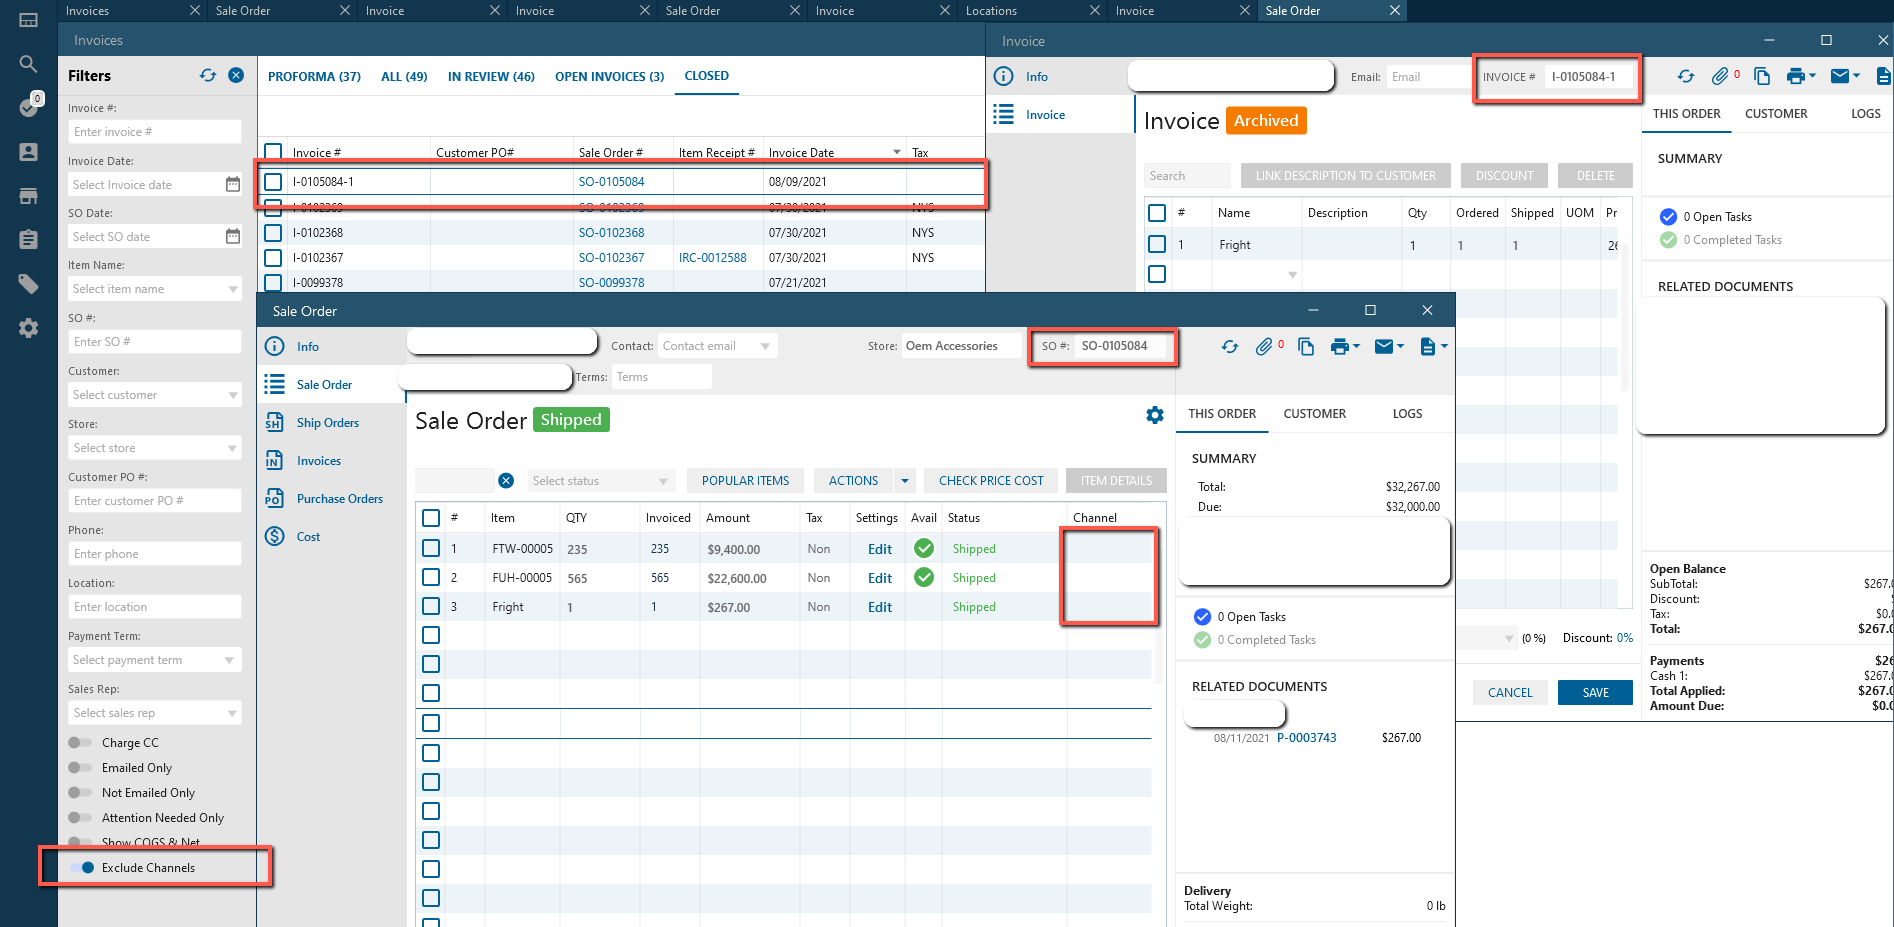This screenshot has width=1894, height=927.
Task: Open sale order link SO-0102367
Action: coord(611,258)
